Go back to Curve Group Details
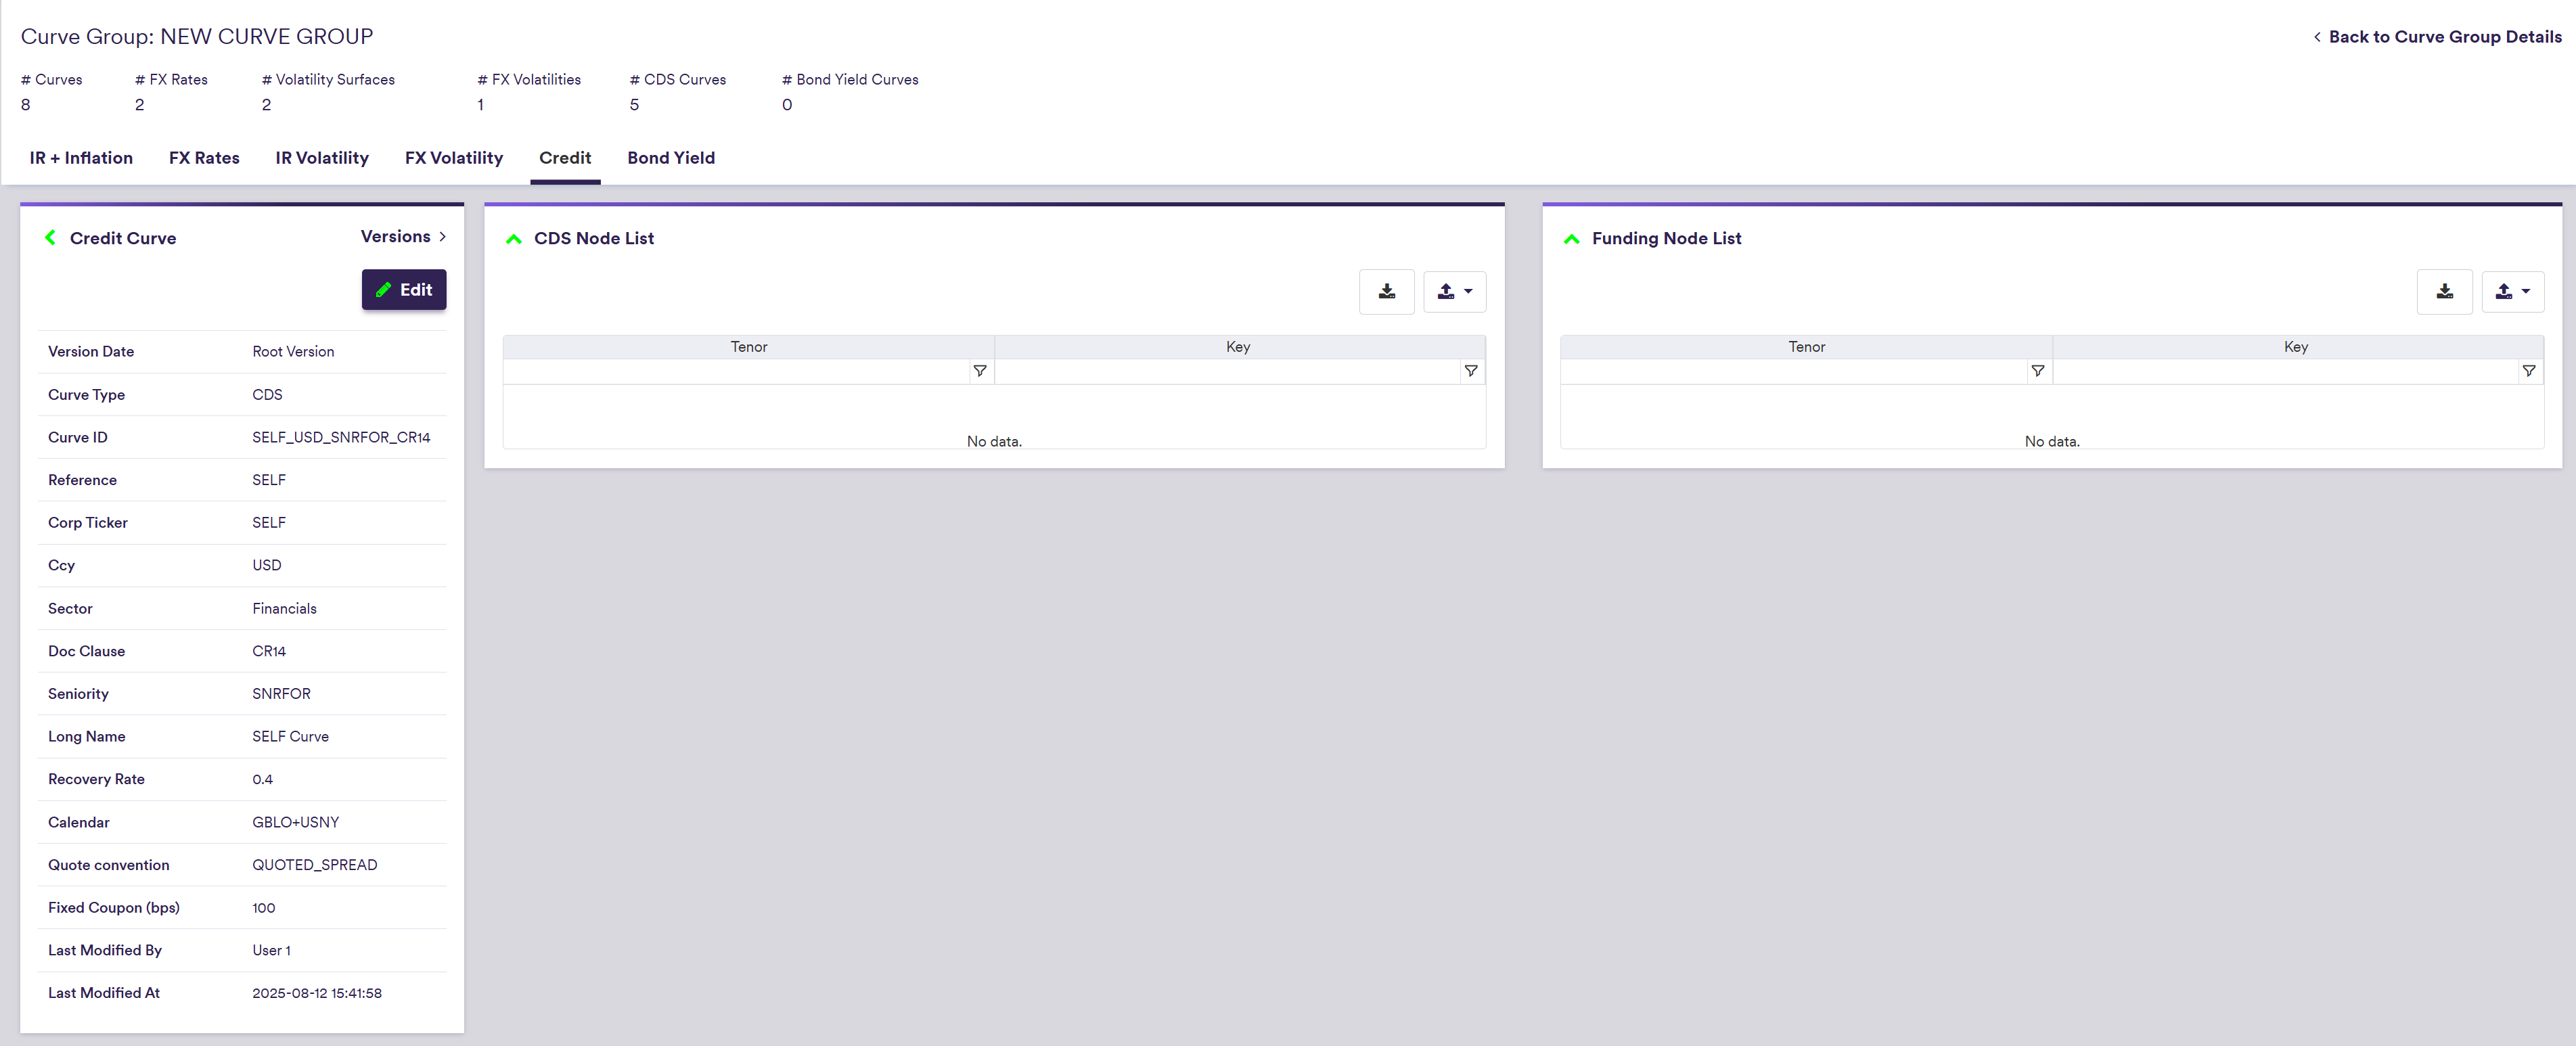Screen dimensions: 2576x1046 tap(2437, 37)
